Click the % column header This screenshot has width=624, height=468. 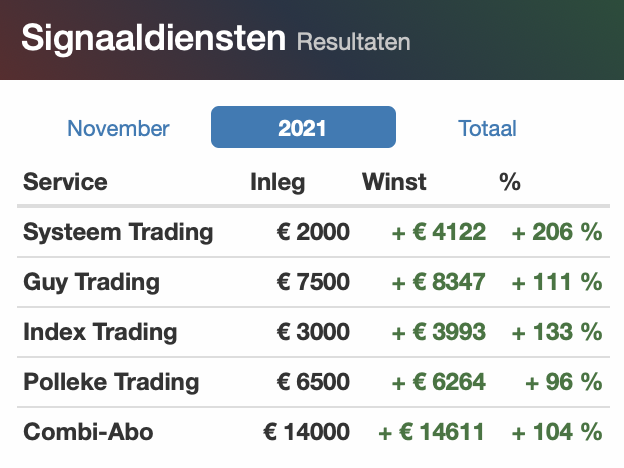[x=510, y=182]
